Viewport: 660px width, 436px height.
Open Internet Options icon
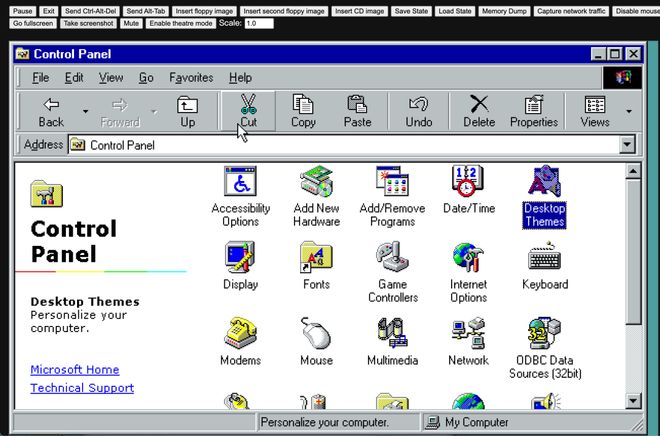coord(468,259)
